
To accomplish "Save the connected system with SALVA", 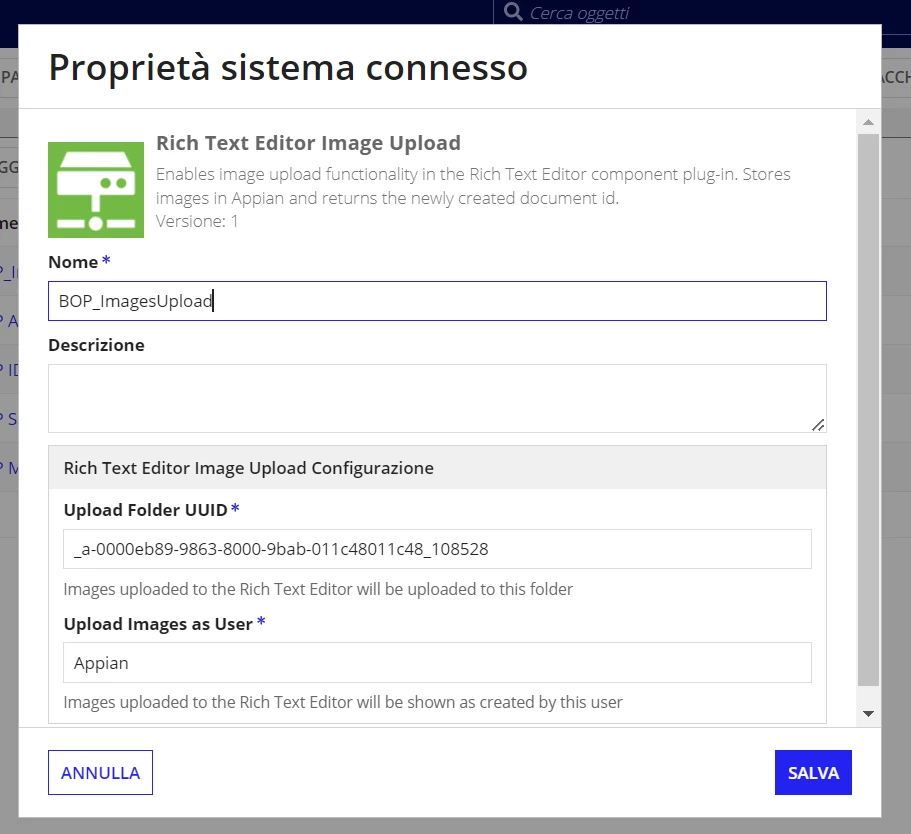I will click(813, 772).
